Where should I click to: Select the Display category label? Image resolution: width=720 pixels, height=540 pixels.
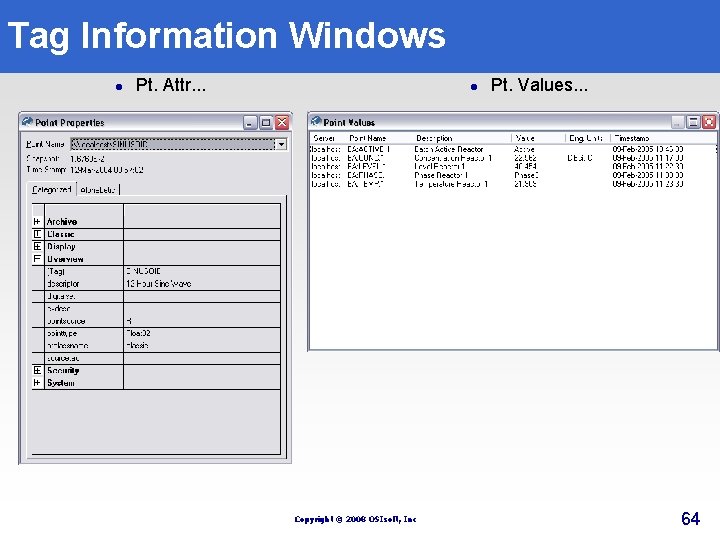[x=61, y=247]
